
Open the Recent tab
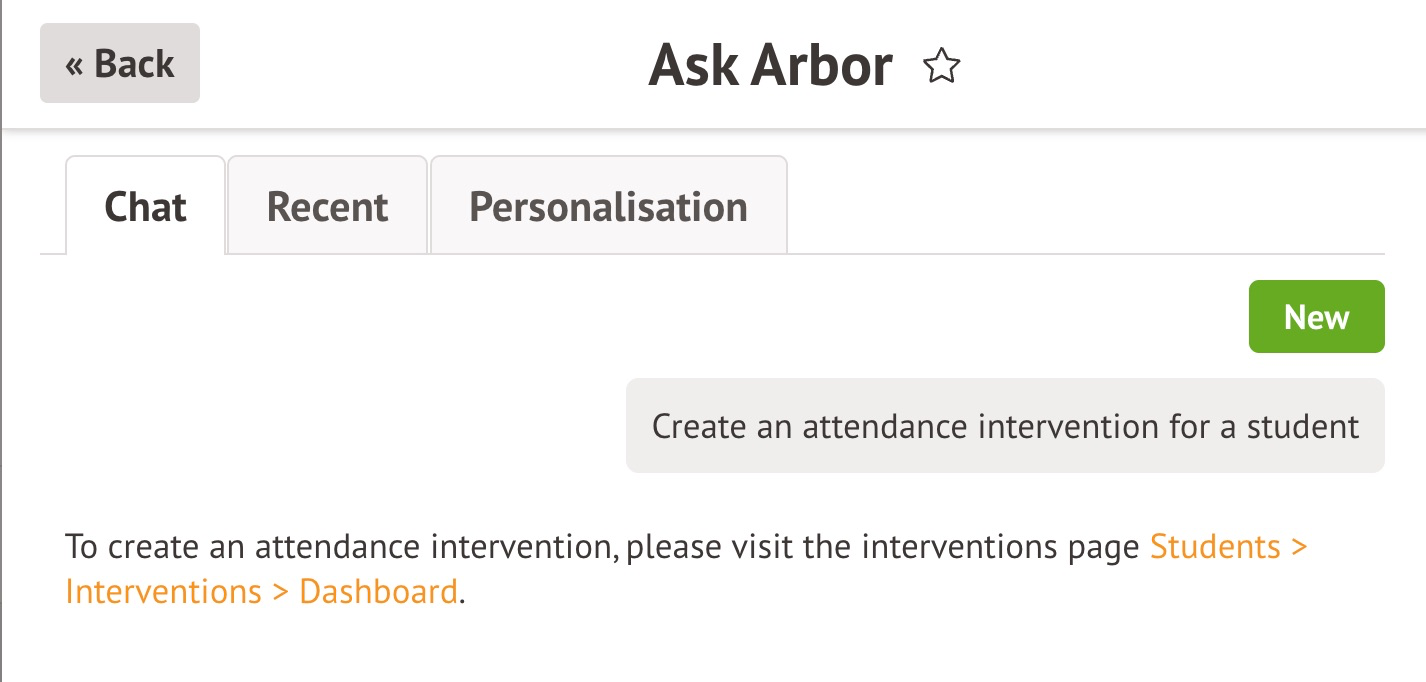tap(327, 207)
